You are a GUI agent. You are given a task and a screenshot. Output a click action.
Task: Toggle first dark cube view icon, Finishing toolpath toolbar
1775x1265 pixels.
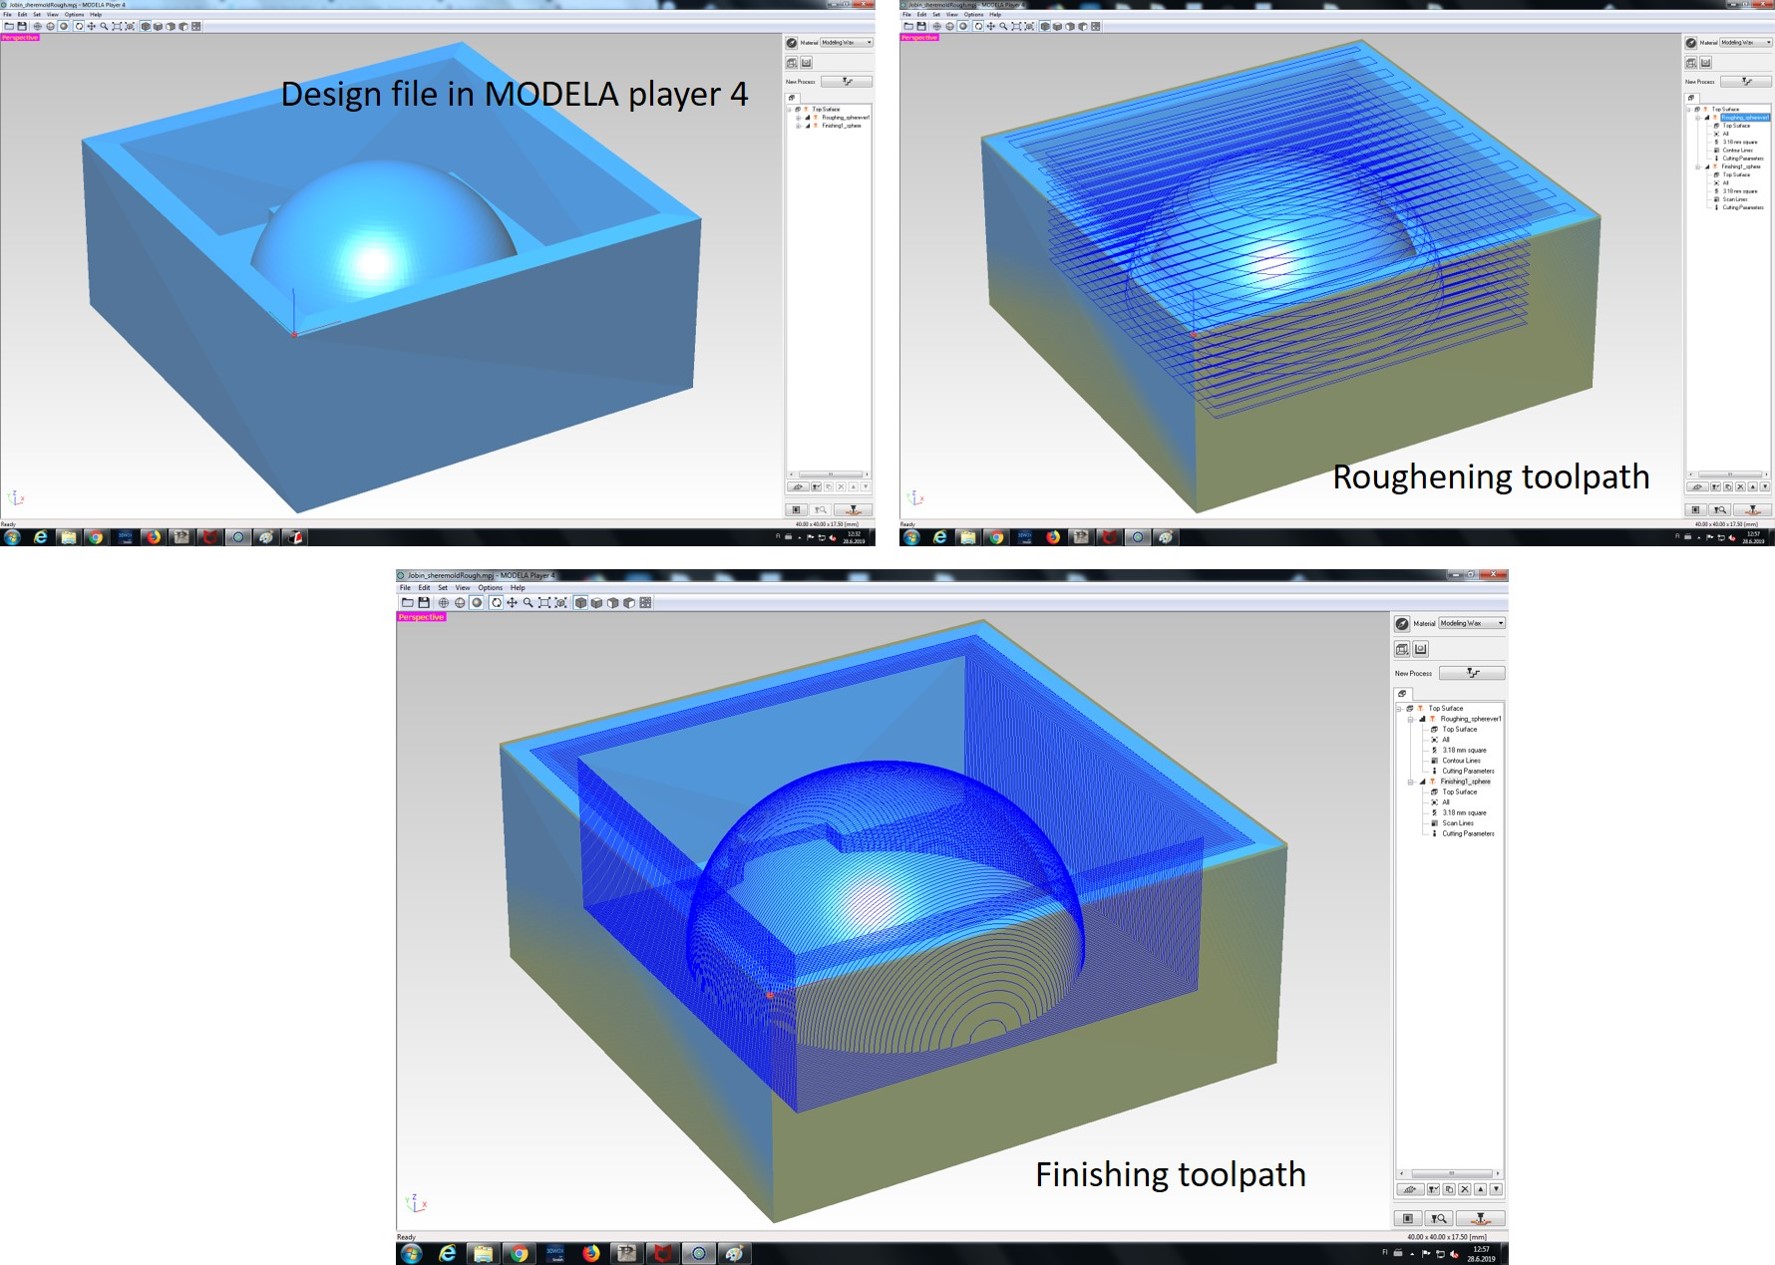[x=581, y=603]
